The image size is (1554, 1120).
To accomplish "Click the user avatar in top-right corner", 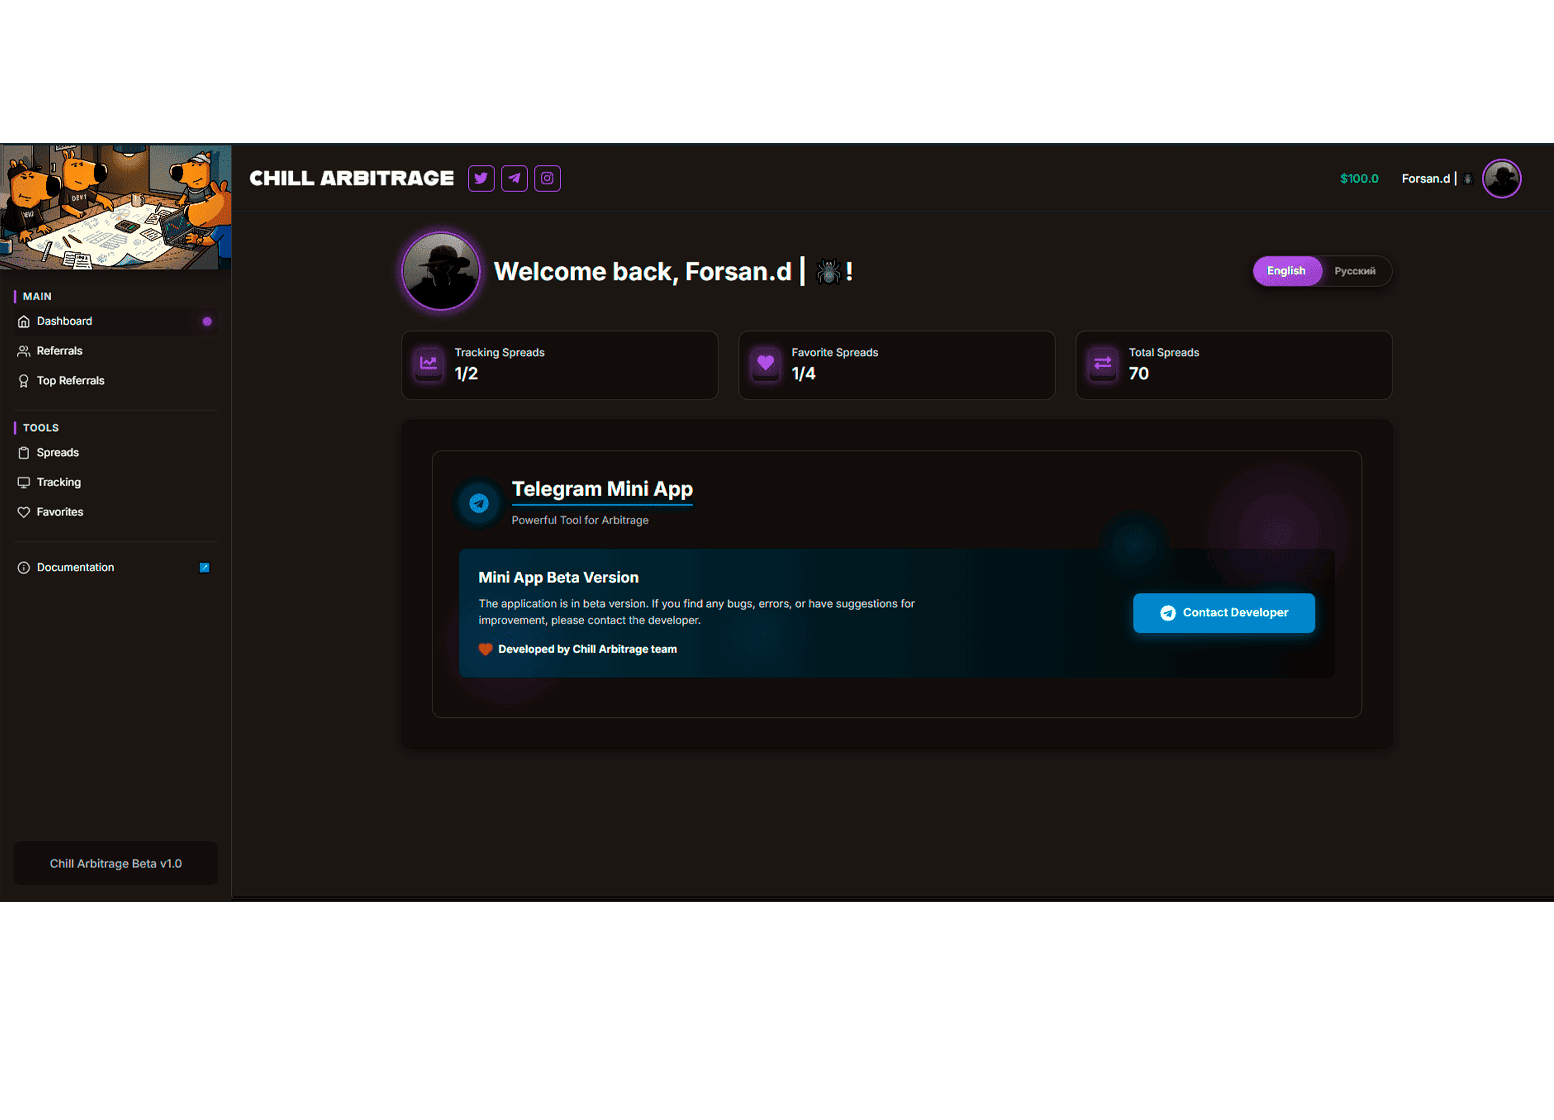I will 1501,179.
